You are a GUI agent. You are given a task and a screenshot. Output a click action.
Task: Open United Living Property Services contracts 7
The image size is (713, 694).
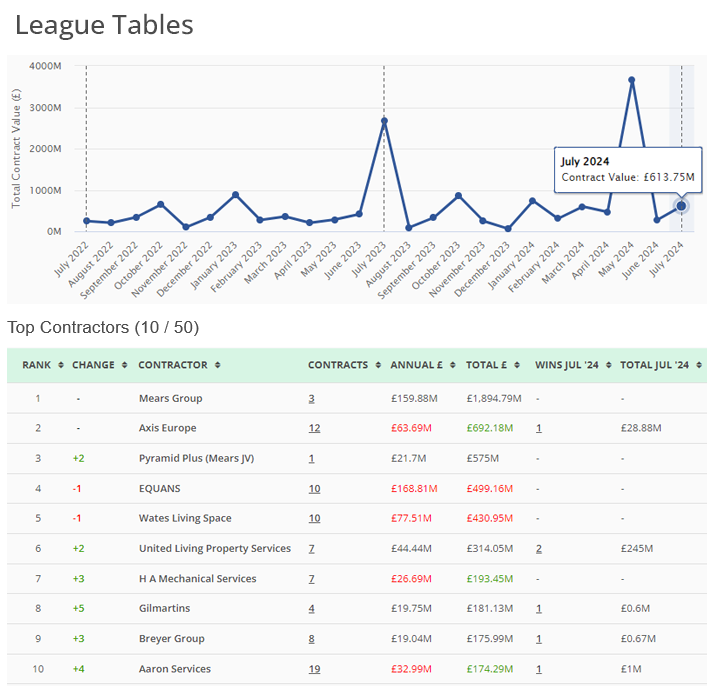311,549
